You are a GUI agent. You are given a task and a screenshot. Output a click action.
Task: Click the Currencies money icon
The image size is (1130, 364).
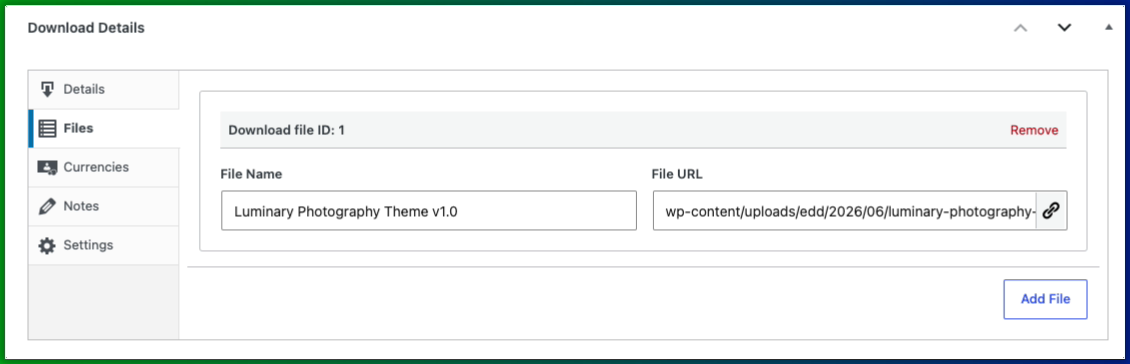click(47, 167)
